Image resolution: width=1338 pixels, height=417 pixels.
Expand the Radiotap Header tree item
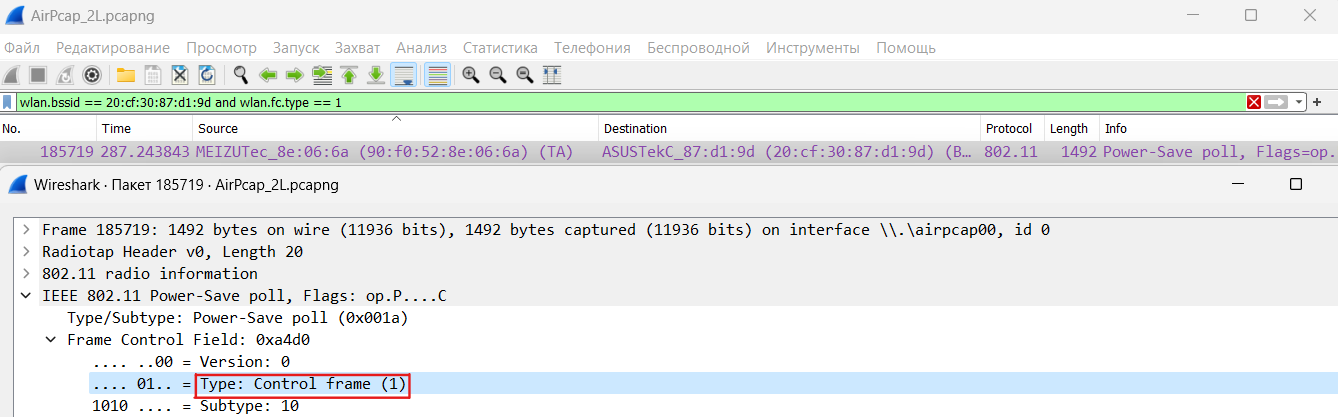pyautogui.click(x=27, y=251)
